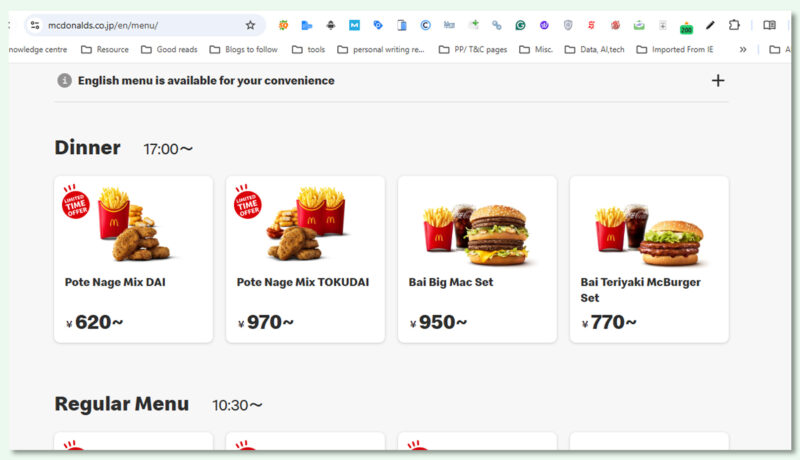Open the Misc. bookmarks folder
The image size is (800, 460).
pos(536,49)
